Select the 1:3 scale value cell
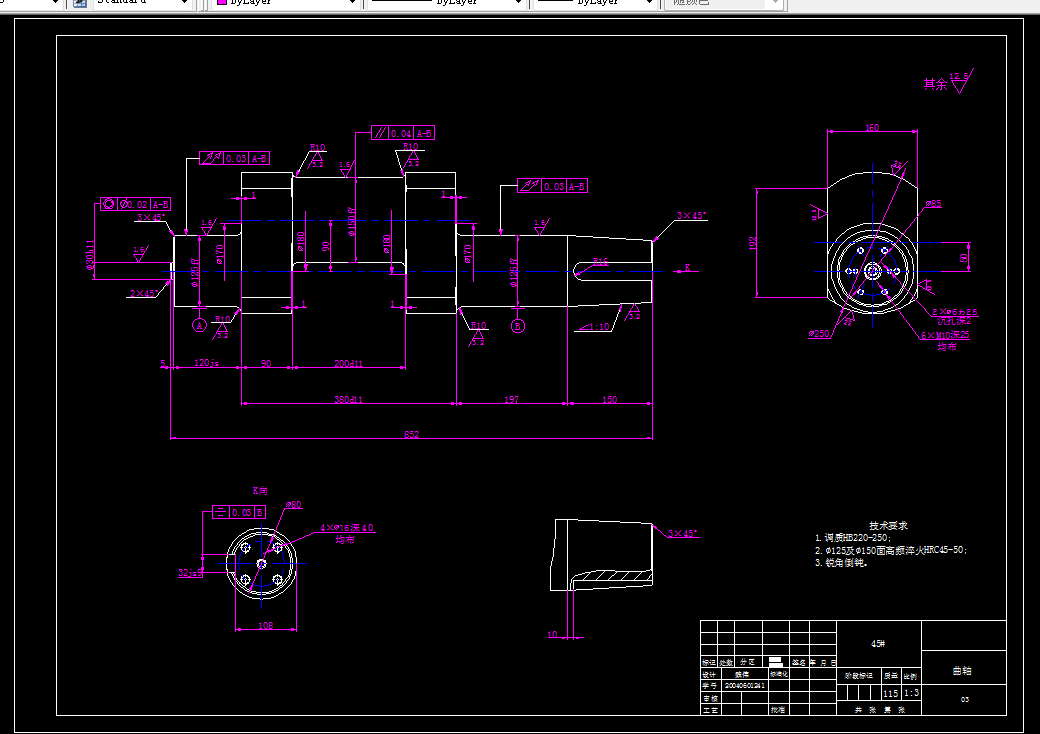The width and height of the screenshot is (1040, 734). pyautogui.click(x=911, y=693)
